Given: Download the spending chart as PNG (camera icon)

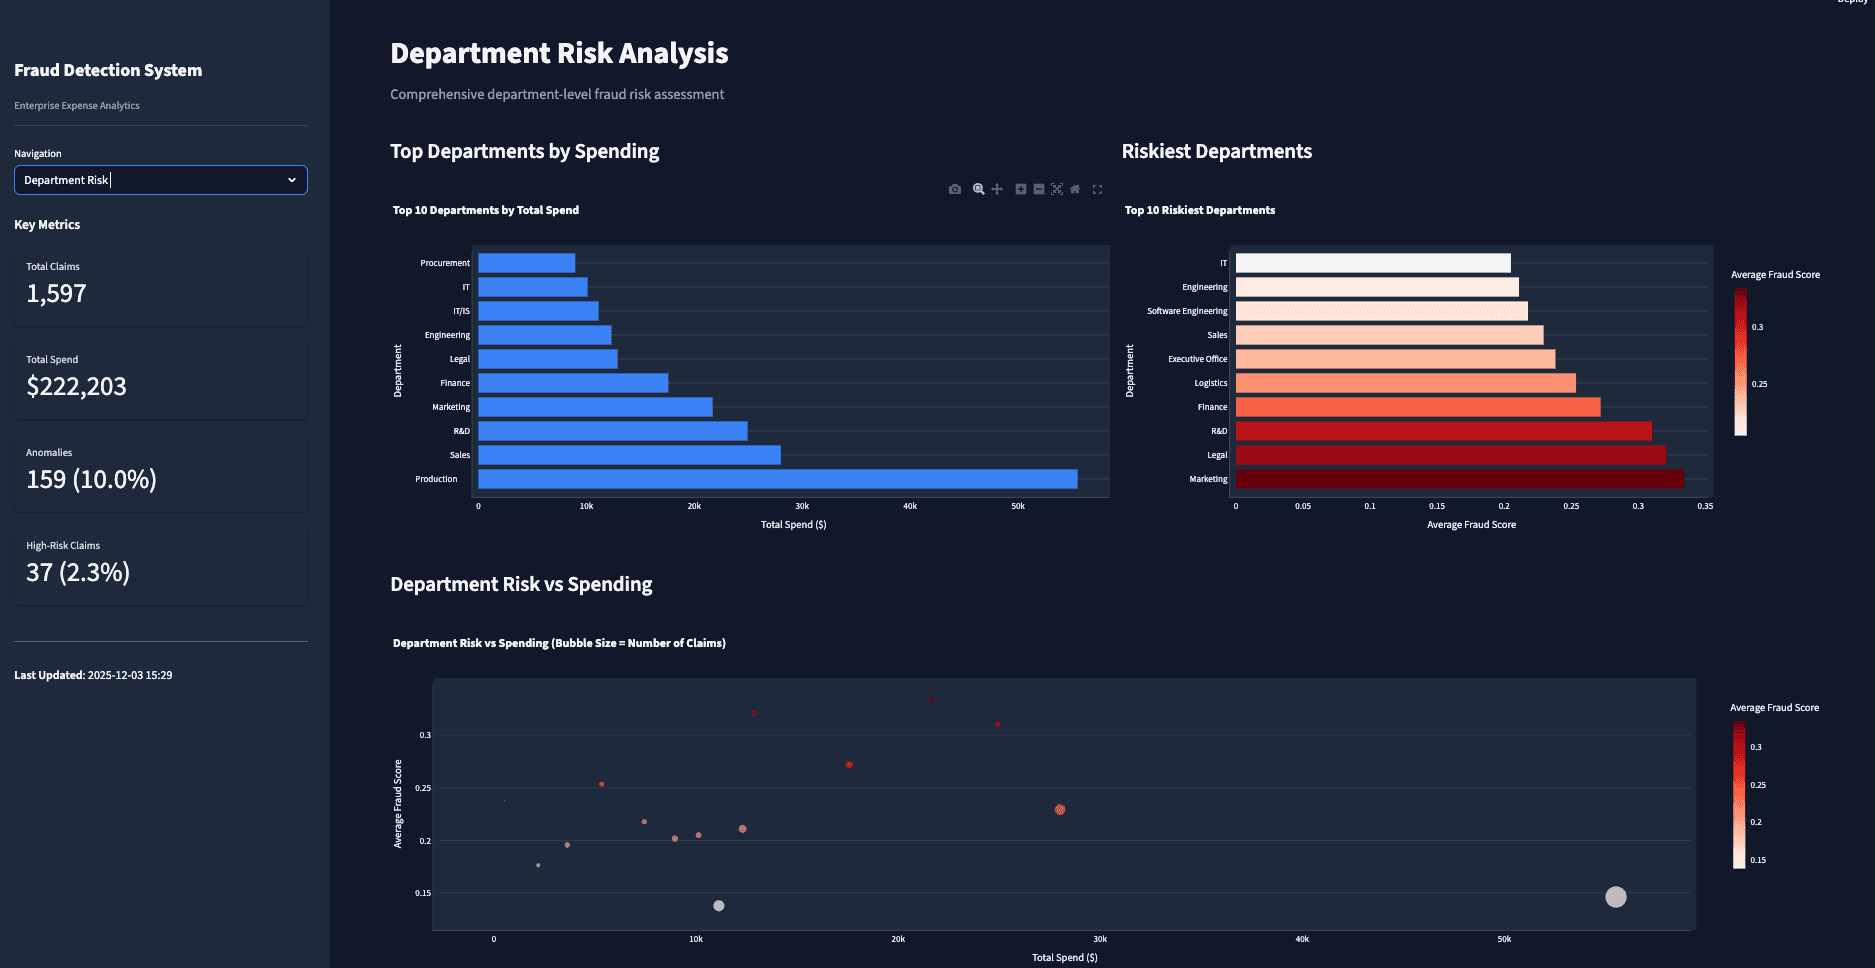Looking at the screenshot, I should 955,189.
